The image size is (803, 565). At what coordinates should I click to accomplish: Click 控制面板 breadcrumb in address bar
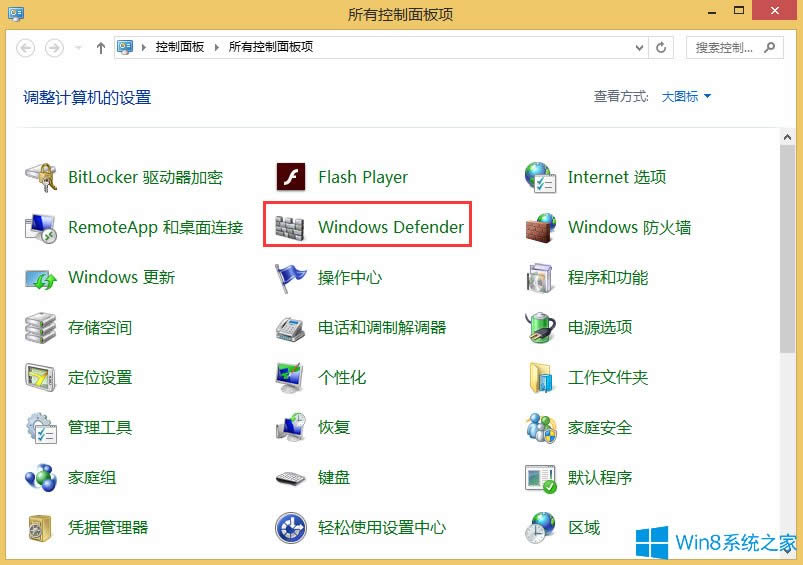pyautogui.click(x=179, y=47)
